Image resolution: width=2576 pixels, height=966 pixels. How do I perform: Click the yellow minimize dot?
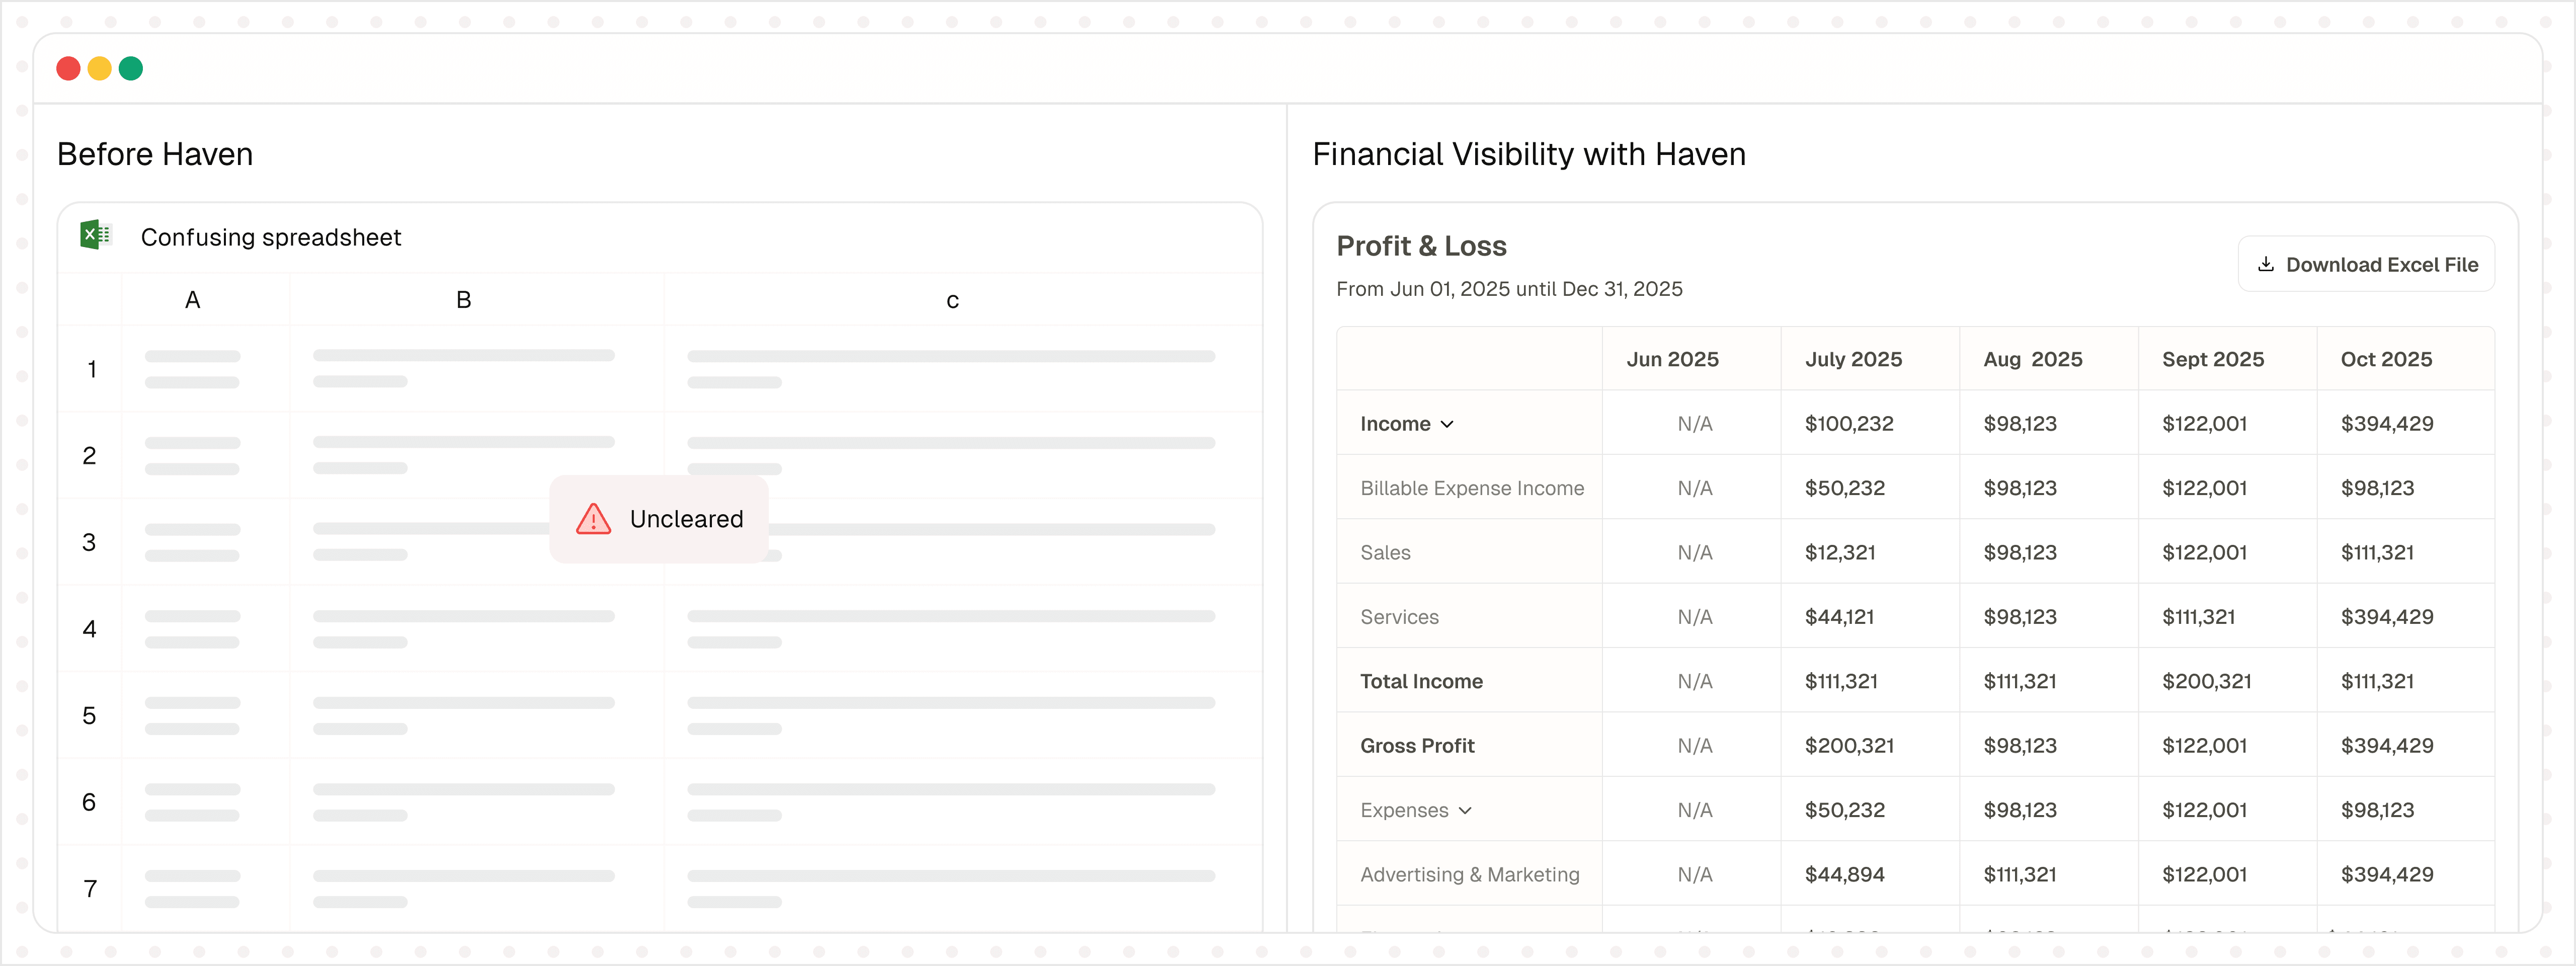click(x=99, y=68)
